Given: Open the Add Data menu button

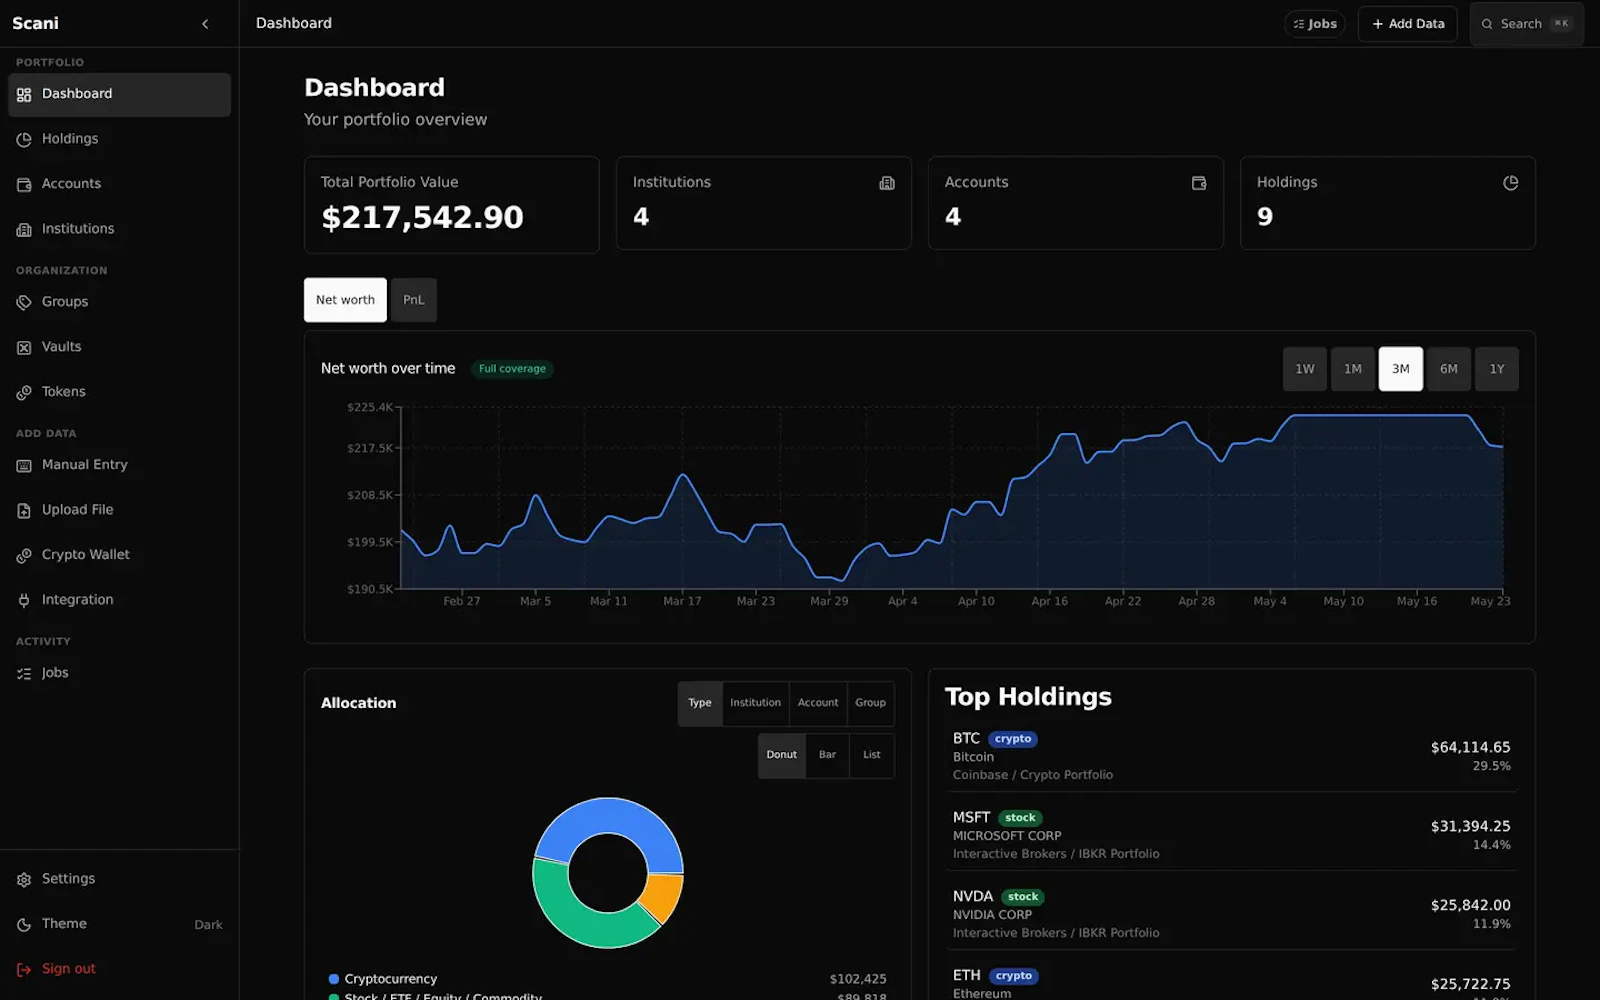Looking at the screenshot, I should click(1408, 24).
